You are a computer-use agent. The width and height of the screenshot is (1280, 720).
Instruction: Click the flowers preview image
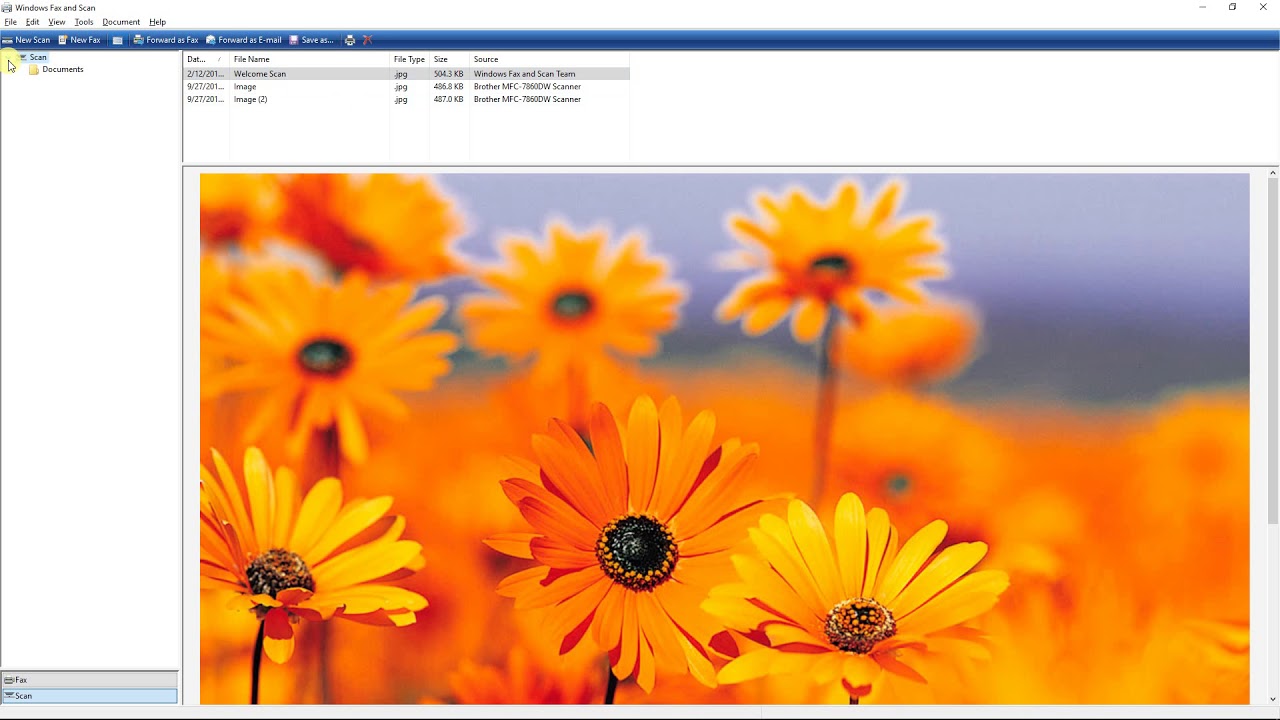click(724, 438)
